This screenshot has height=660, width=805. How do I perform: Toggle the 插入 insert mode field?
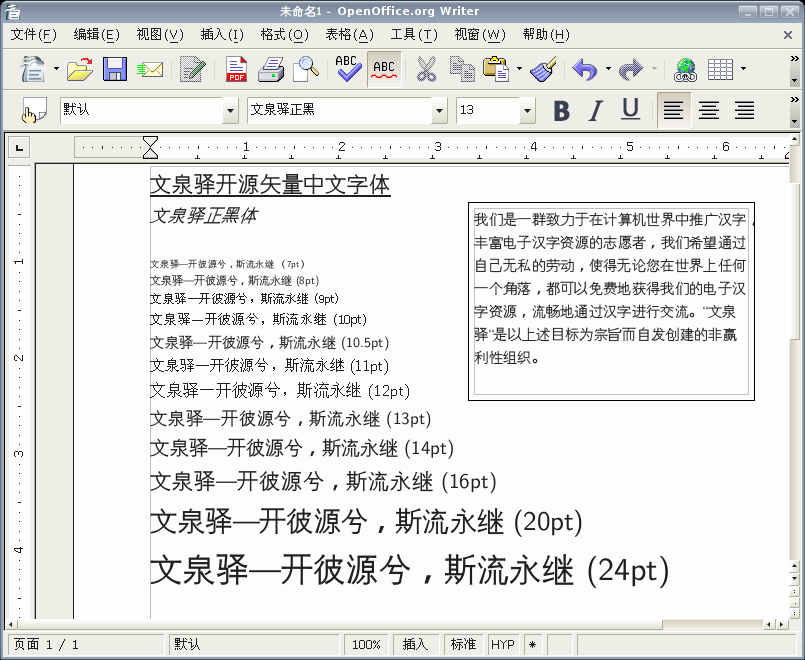point(415,645)
